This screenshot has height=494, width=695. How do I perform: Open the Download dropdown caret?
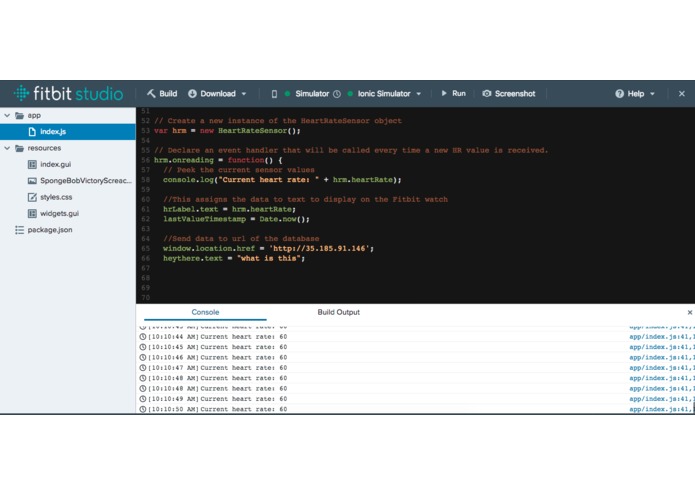244,94
